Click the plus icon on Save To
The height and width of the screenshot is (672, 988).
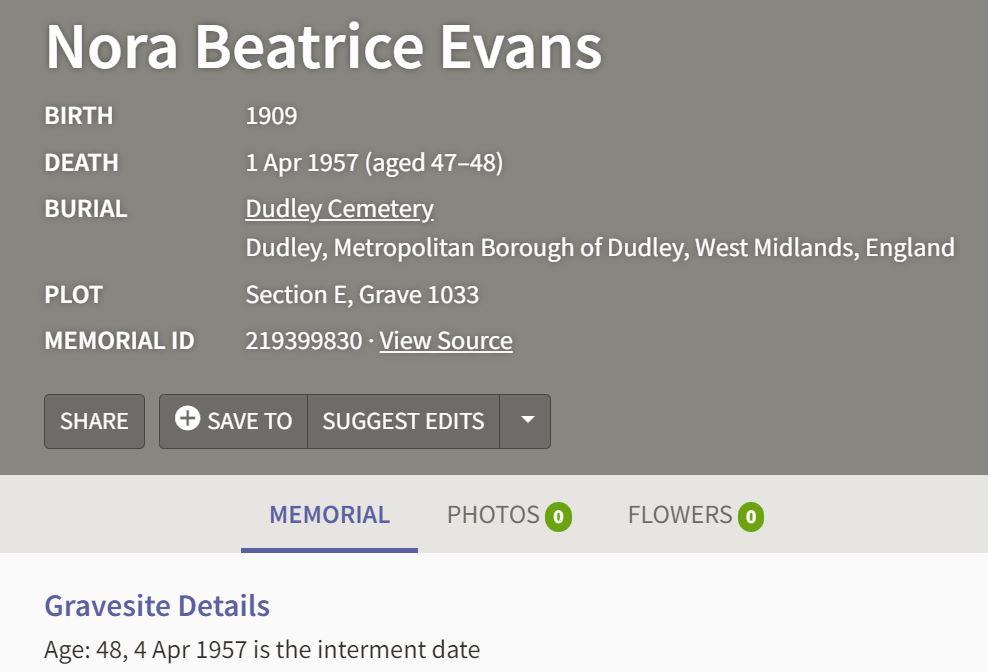click(x=187, y=419)
